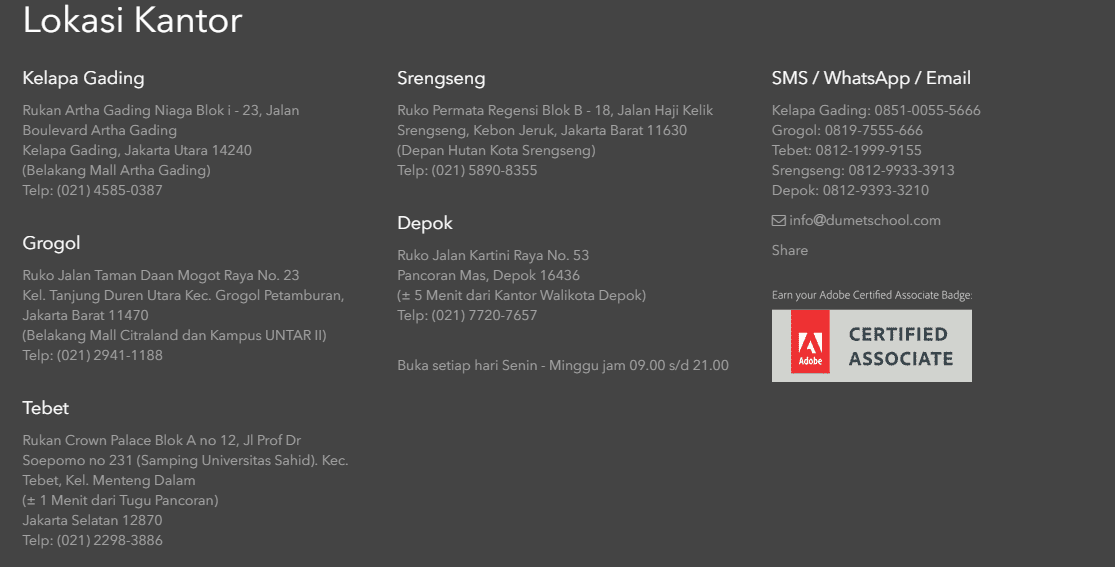Select the Depok office heading
Image resolution: width=1115 pixels, height=567 pixels.
pos(425,223)
